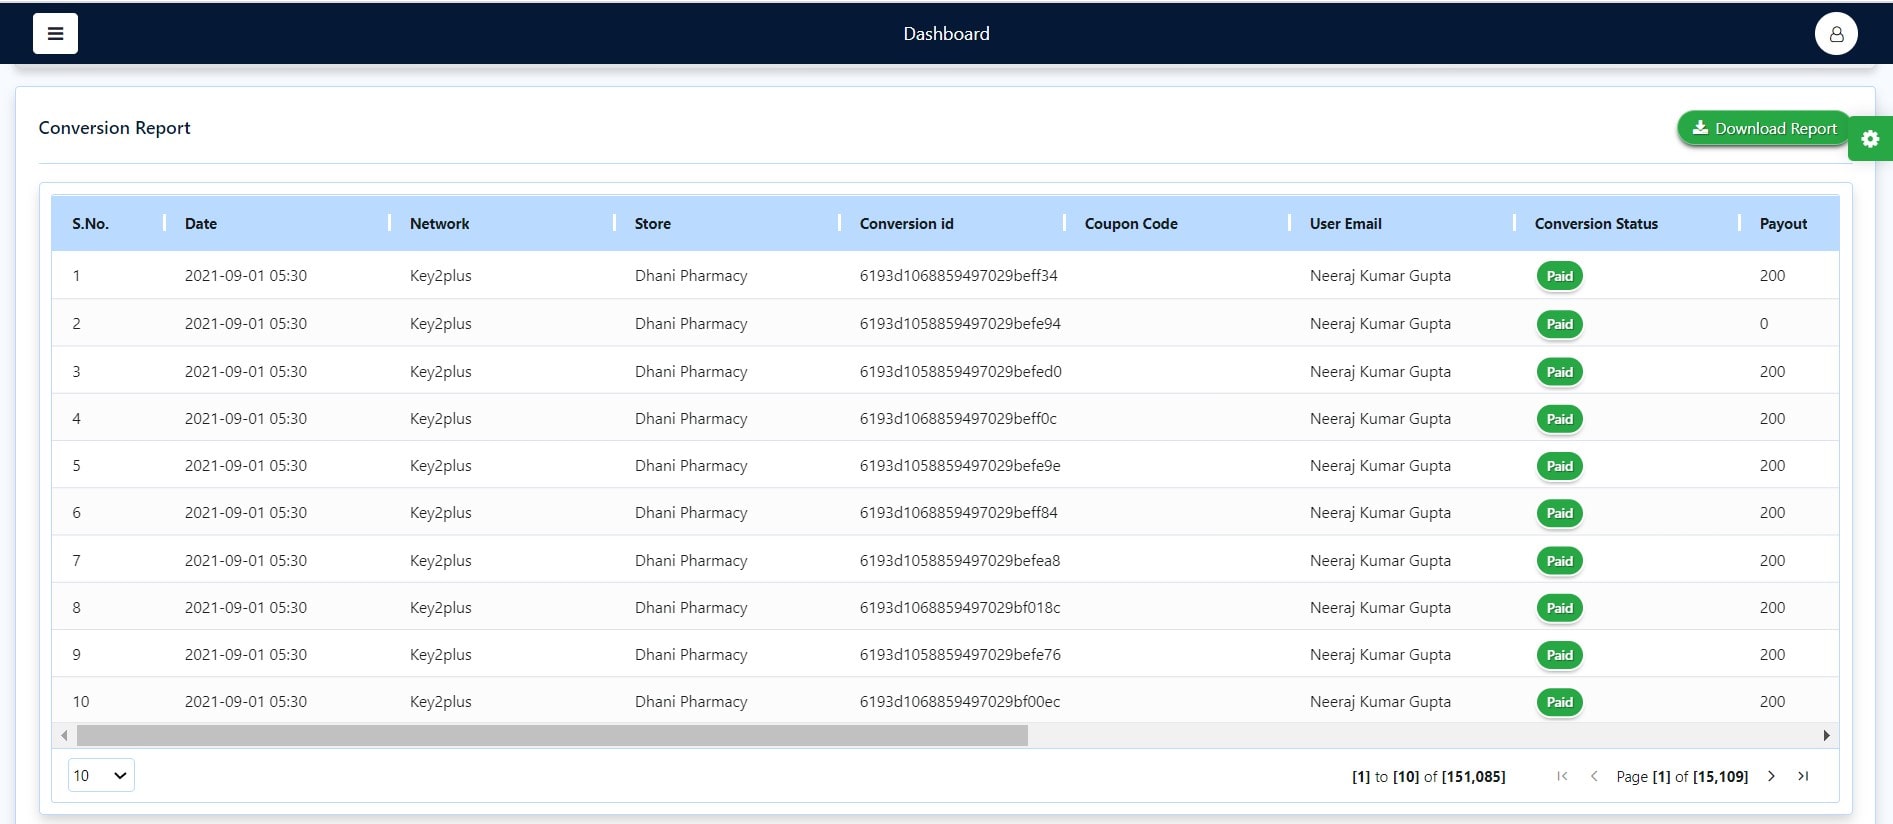1893x824 pixels.
Task: Select conversion id 6193d1068859497029bf00ec
Action: pos(960,702)
